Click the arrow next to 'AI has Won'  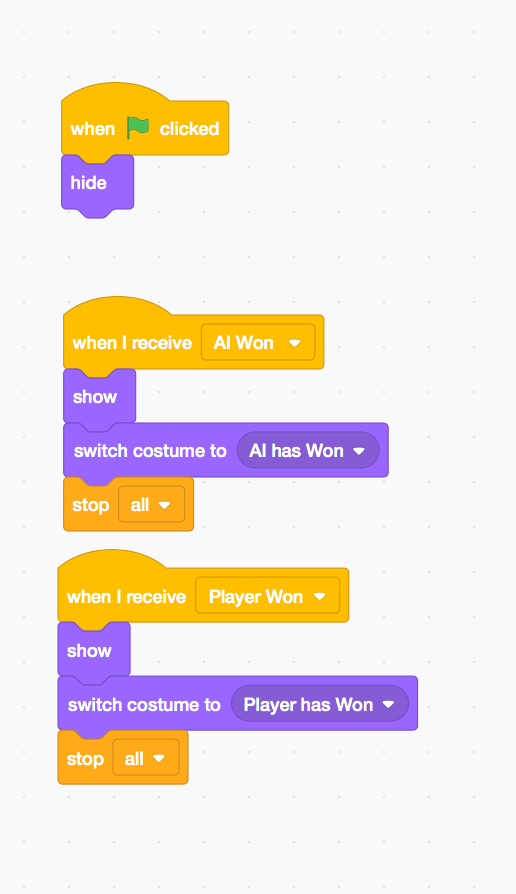(x=359, y=451)
